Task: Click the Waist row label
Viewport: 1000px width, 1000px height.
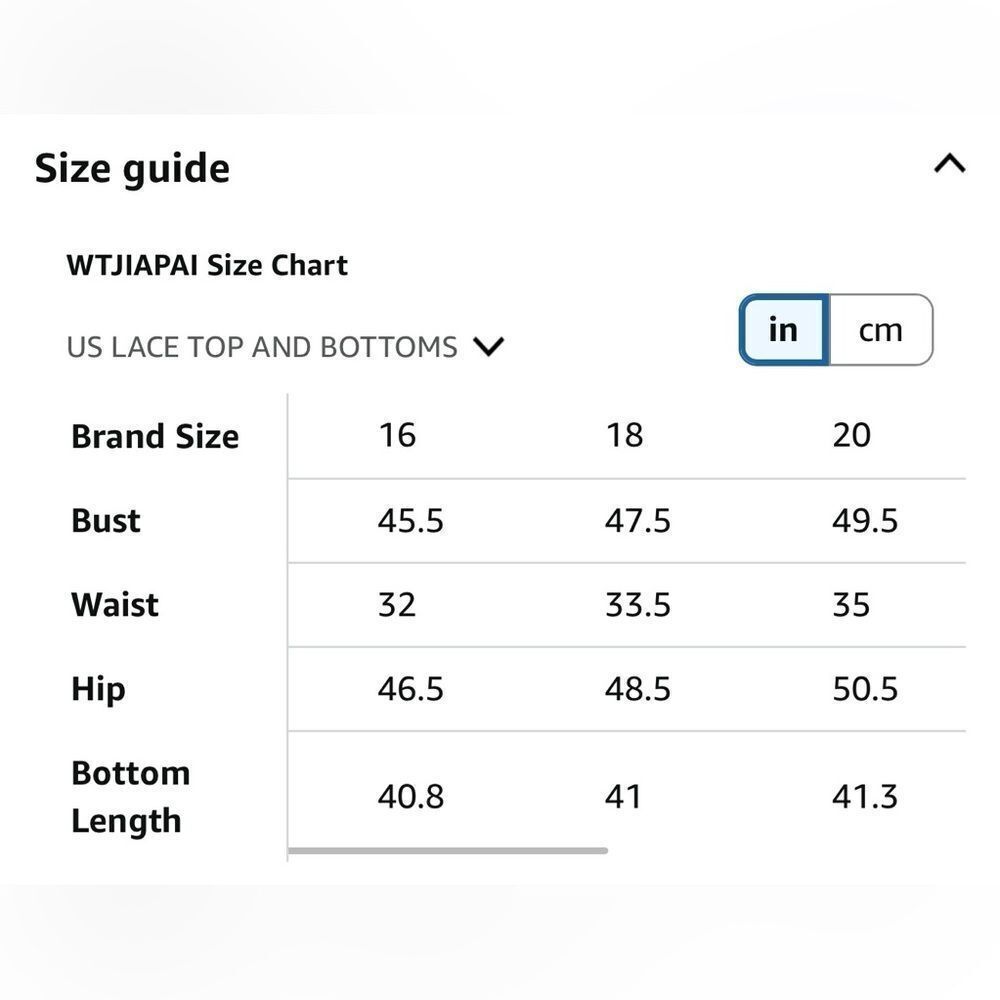Action: (115, 605)
